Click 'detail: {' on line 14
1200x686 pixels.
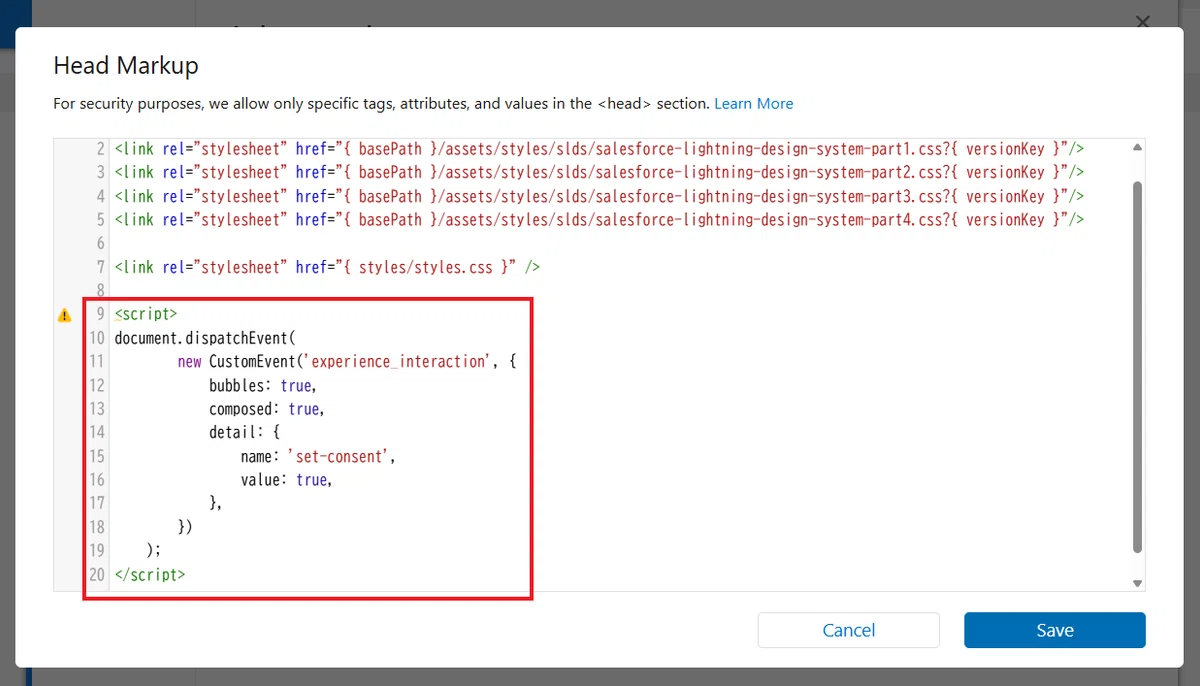coord(245,432)
